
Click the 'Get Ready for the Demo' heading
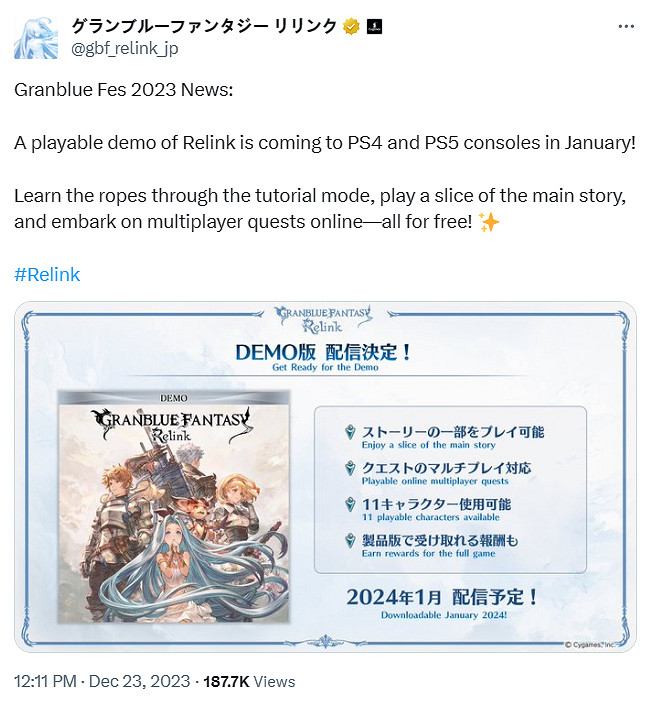[325, 367]
